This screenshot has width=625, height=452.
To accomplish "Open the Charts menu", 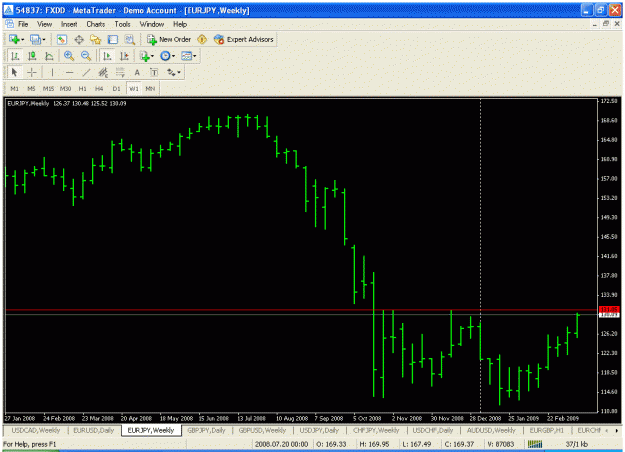I will click(96, 24).
